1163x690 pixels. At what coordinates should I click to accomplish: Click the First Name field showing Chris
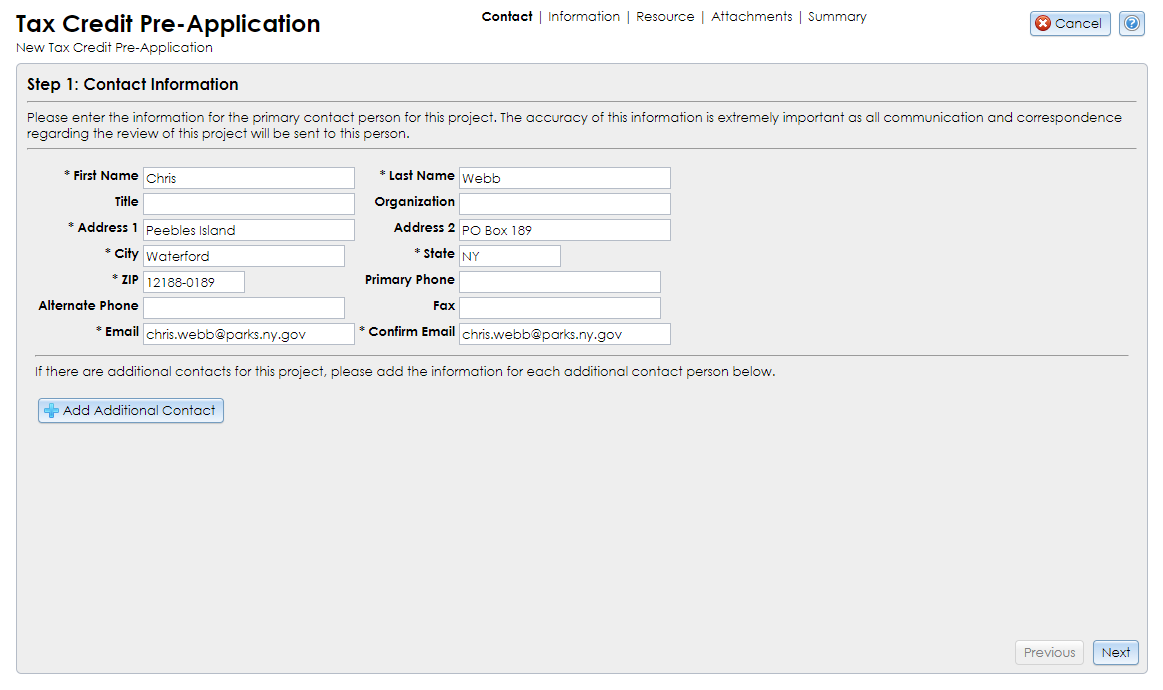tap(248, 177)
